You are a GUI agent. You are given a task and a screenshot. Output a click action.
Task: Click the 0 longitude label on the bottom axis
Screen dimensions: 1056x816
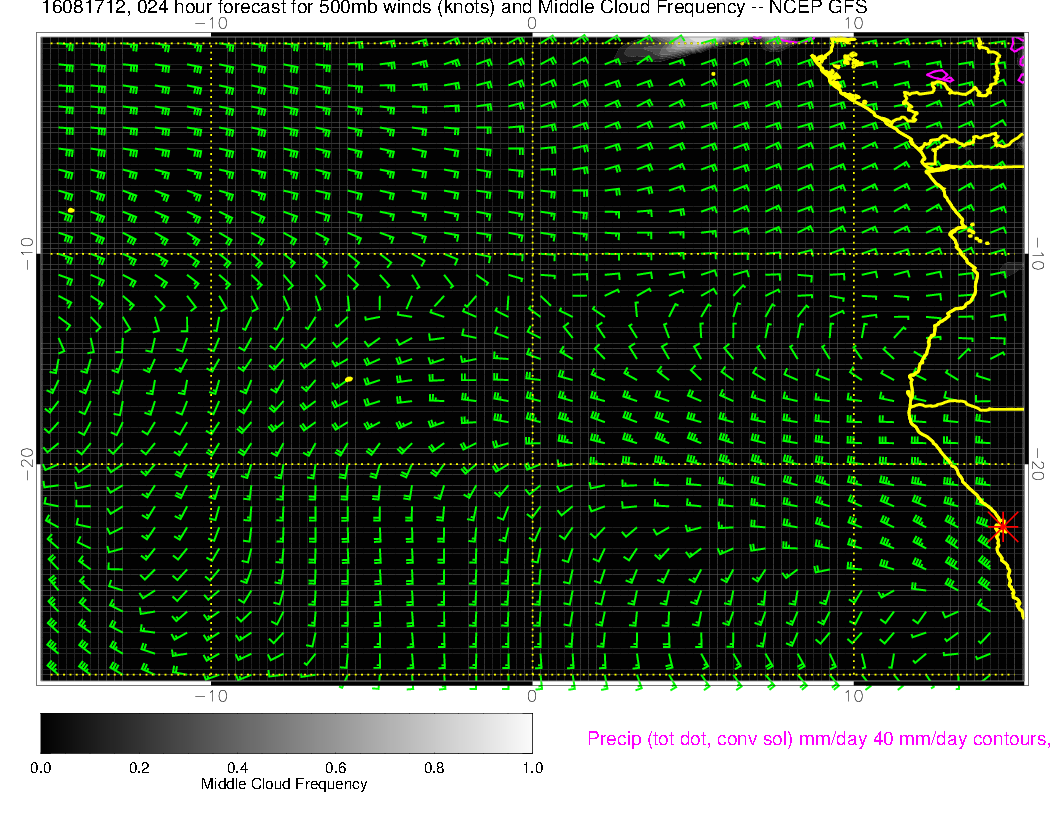533,695
